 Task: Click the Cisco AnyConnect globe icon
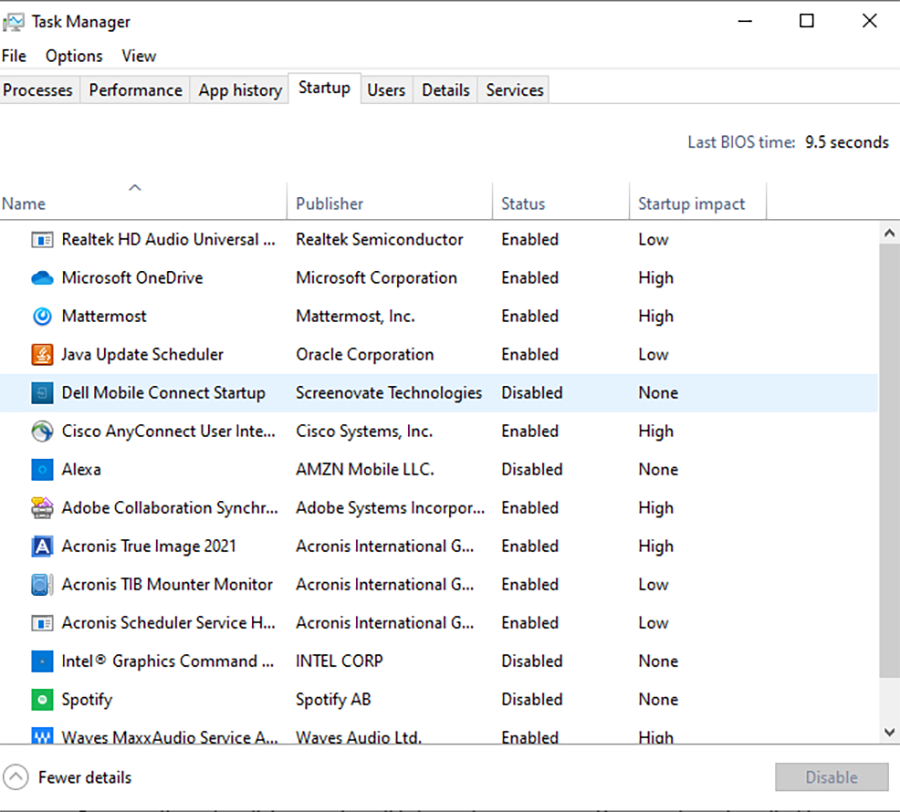(42, 432)
